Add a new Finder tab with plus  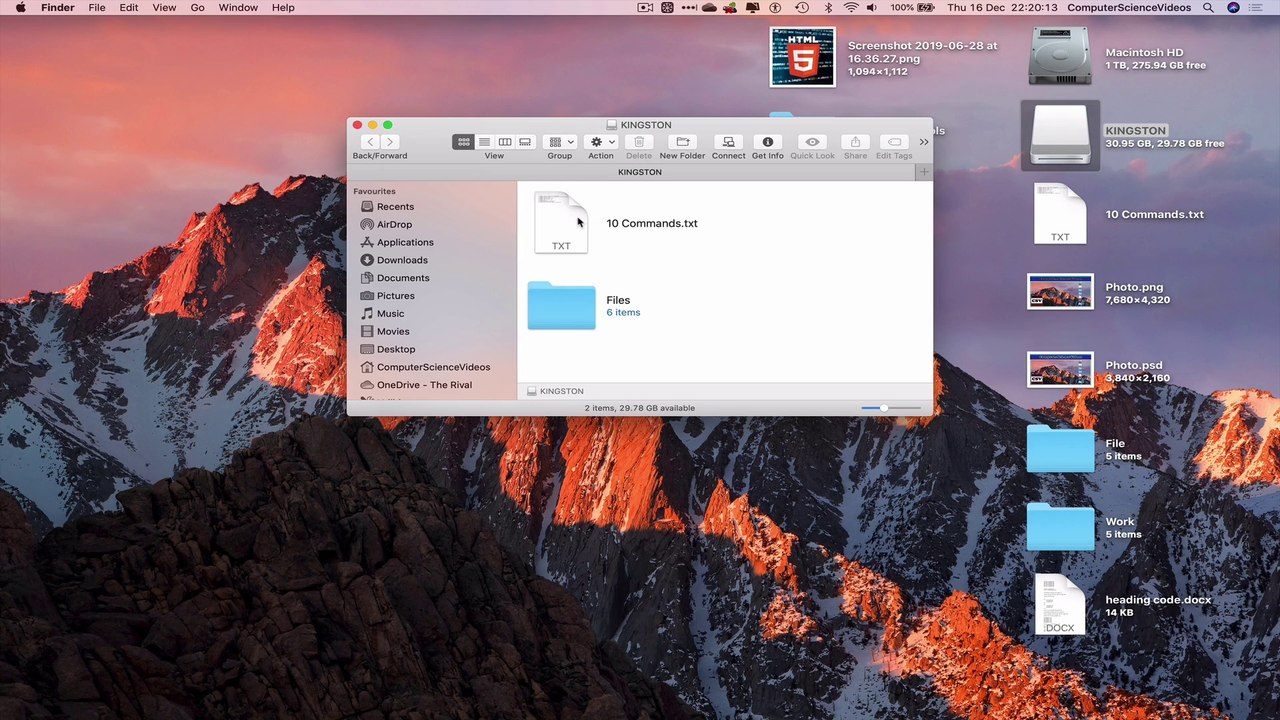(x=924, y=172)
